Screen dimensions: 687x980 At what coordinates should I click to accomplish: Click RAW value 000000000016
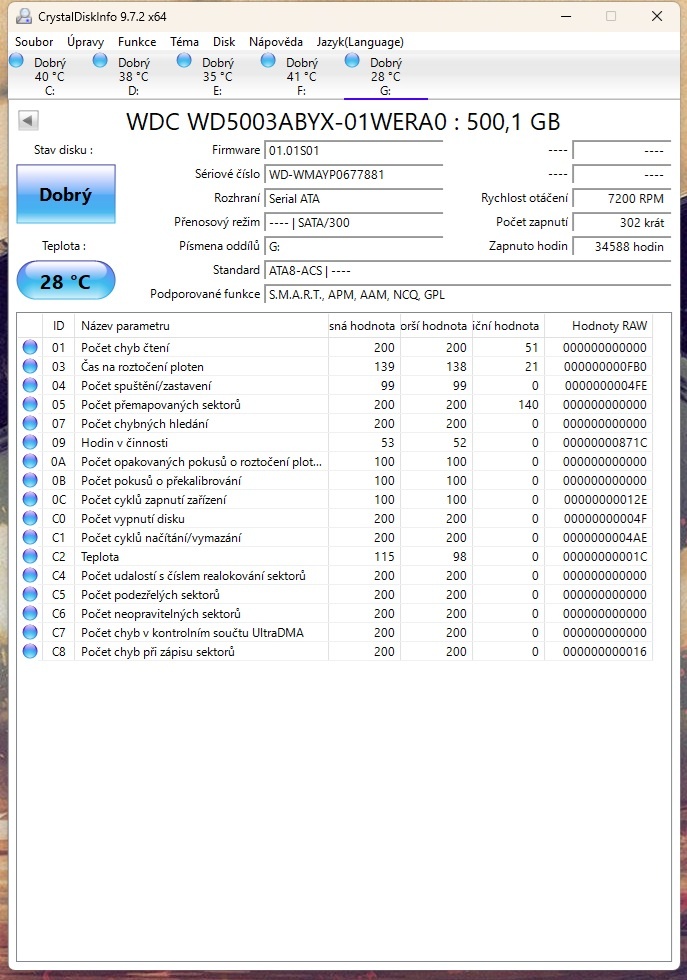coord(604,652)
